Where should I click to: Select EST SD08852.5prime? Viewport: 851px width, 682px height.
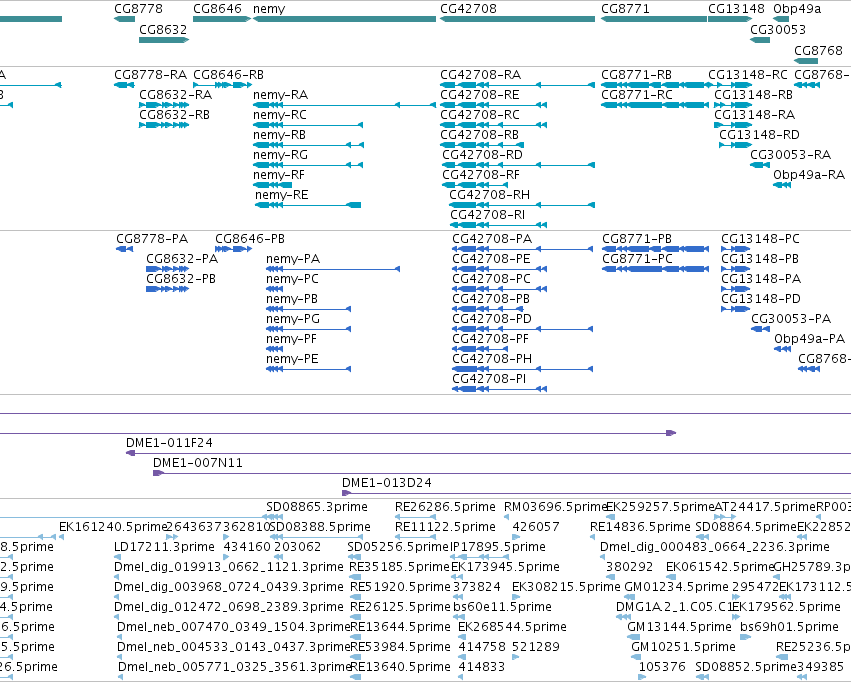tap(746, 667)
